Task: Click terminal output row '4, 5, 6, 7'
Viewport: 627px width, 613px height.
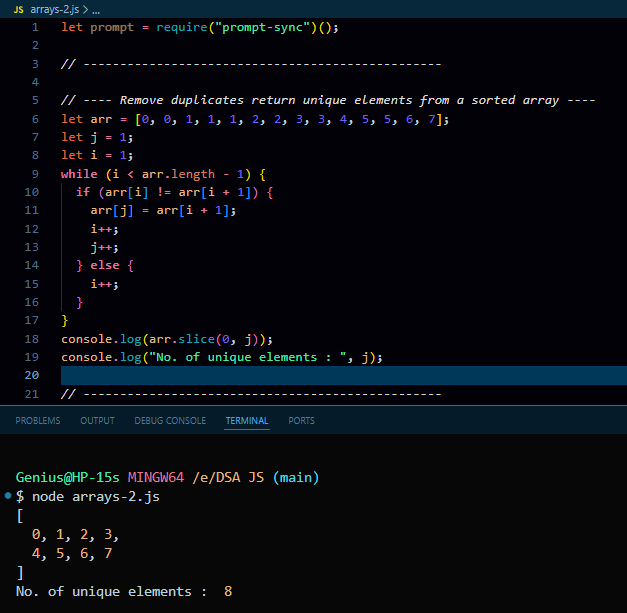Action: pyautogui.click(x=72, y=553)
